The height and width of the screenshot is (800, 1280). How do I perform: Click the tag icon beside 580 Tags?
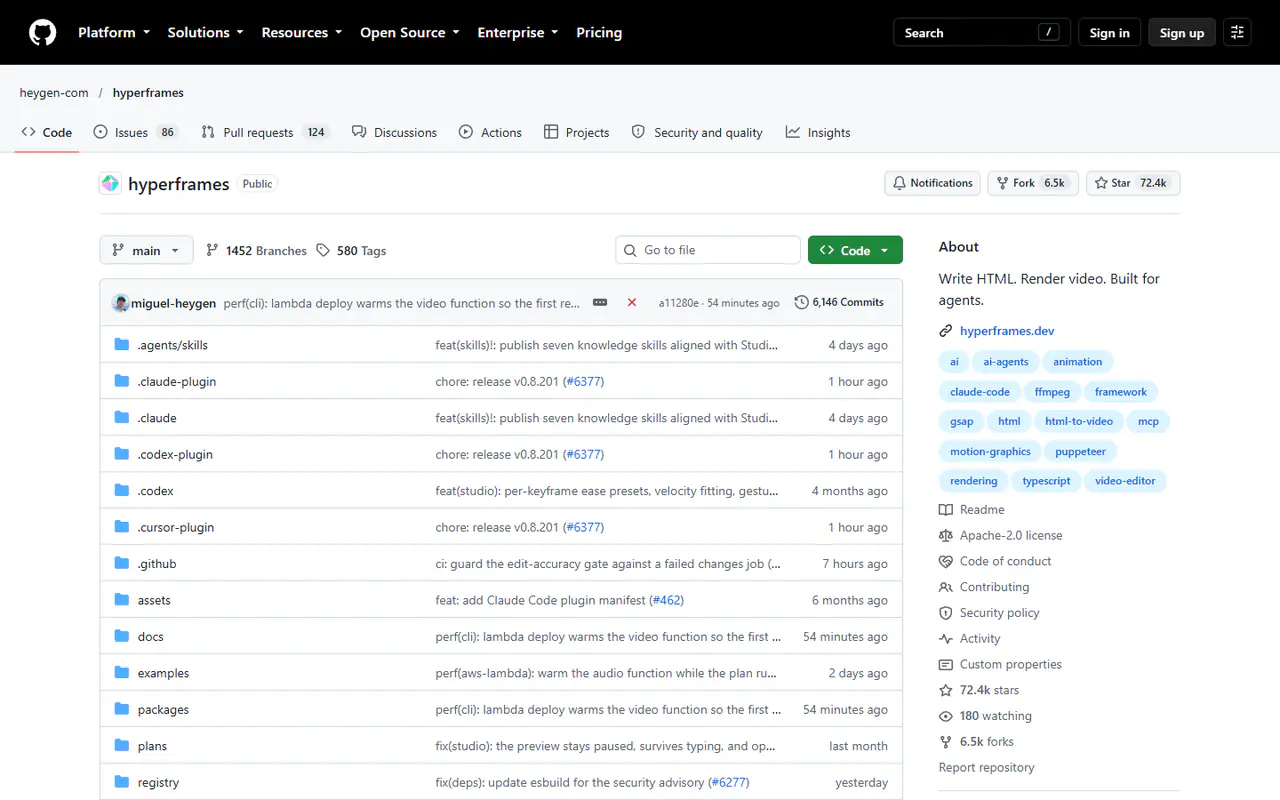coord(323,250)
